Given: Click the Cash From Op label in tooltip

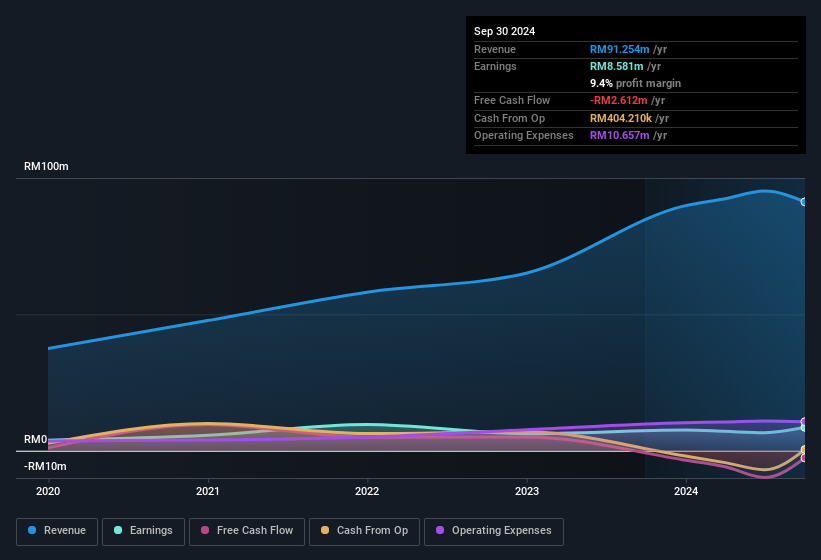Looking at the screenshot, I should pos(509,118).
